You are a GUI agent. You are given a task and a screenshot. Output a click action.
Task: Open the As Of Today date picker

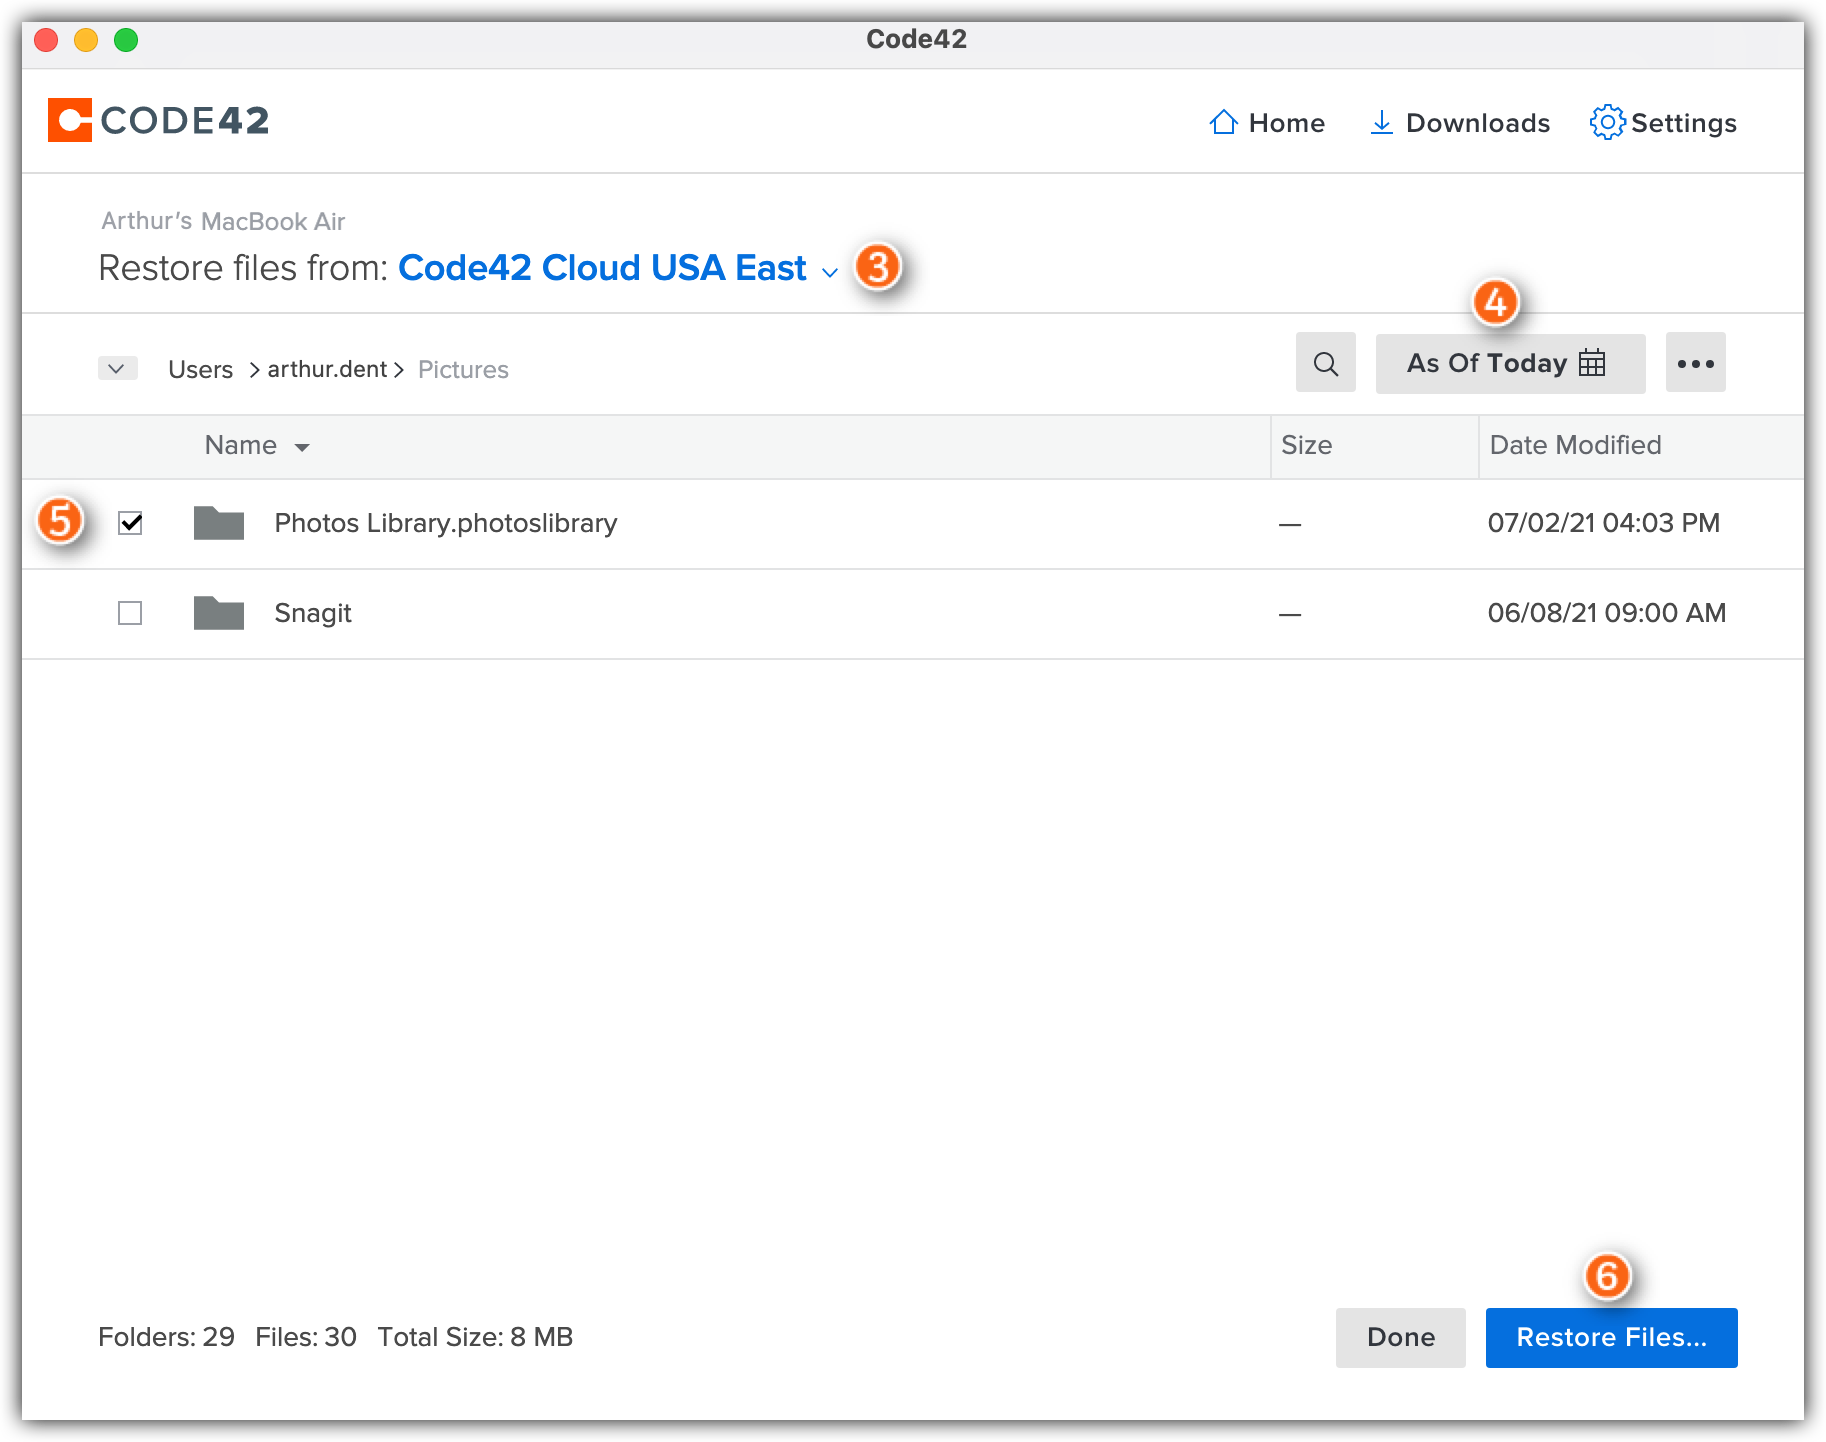point(1509,363)
